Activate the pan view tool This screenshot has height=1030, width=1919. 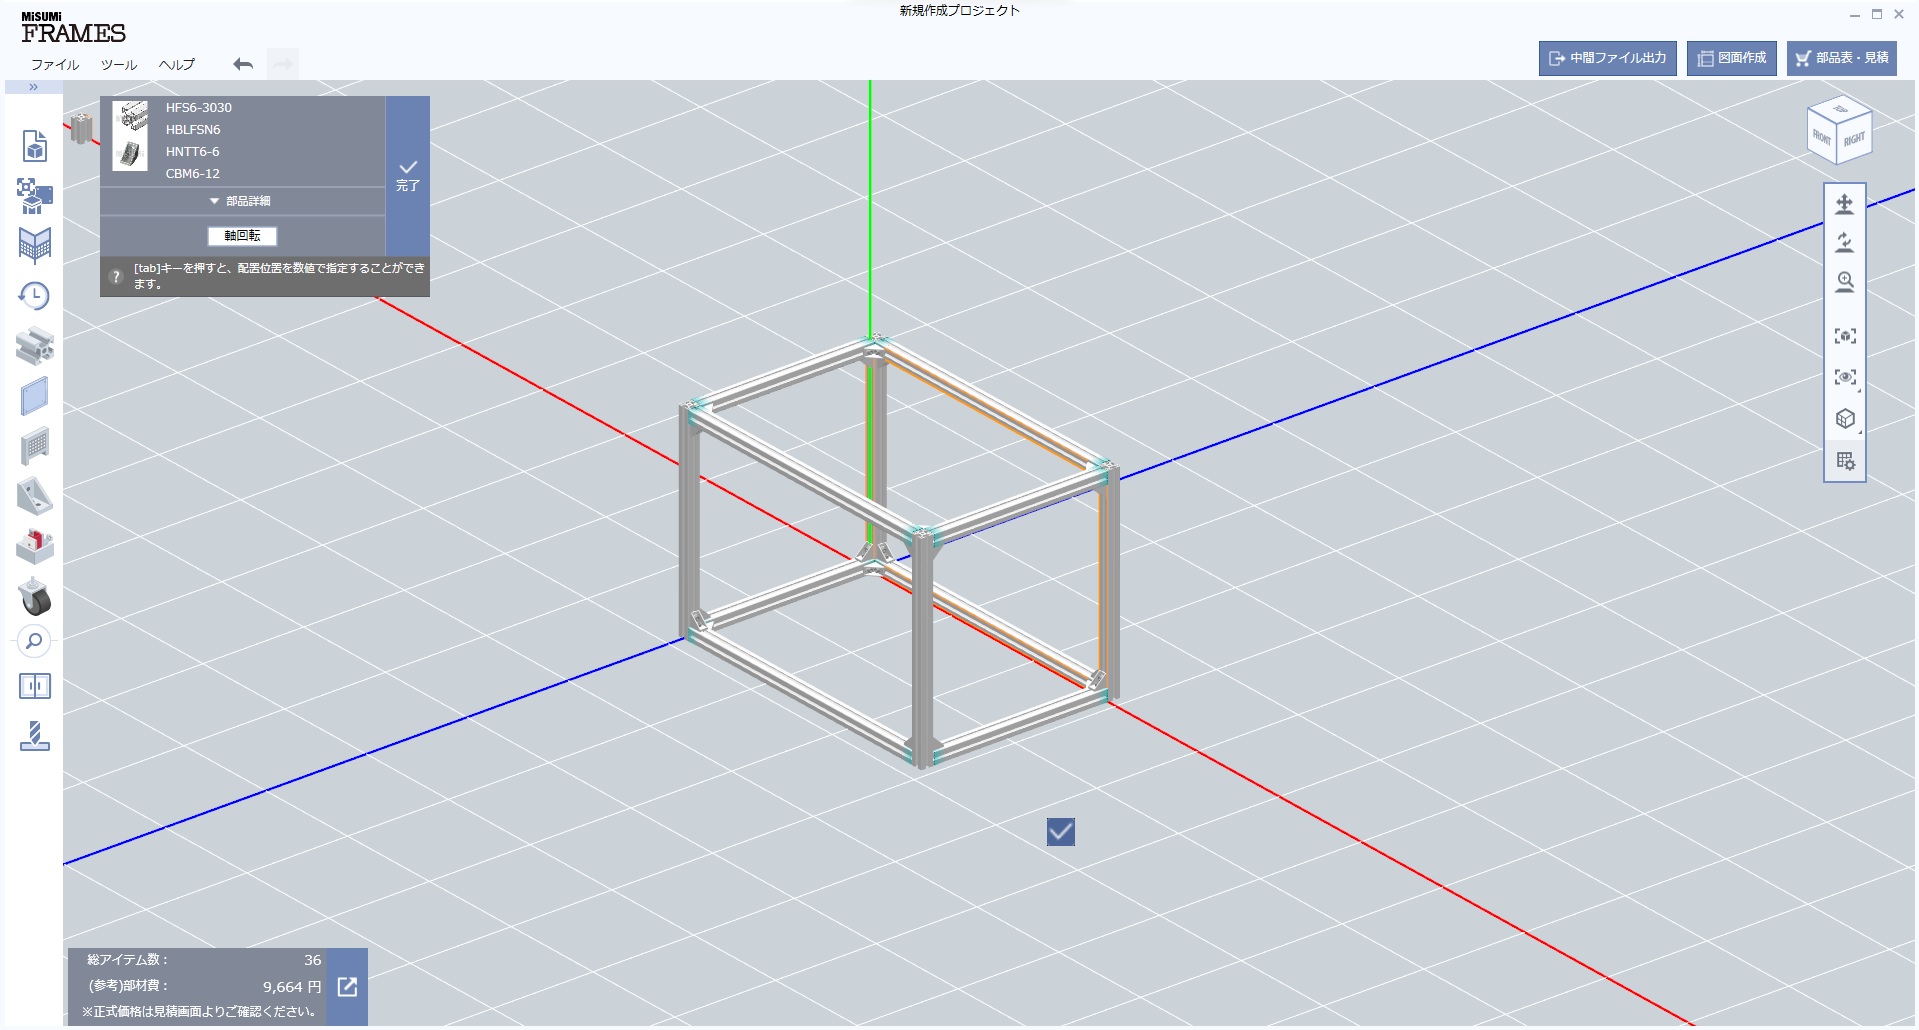(x=1844, y=205)
